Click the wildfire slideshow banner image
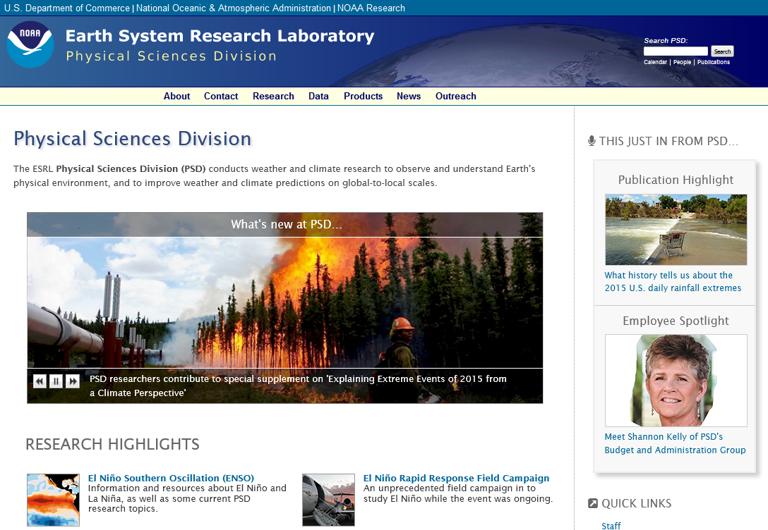The image size is (768, 530). (x=284, y=300)
